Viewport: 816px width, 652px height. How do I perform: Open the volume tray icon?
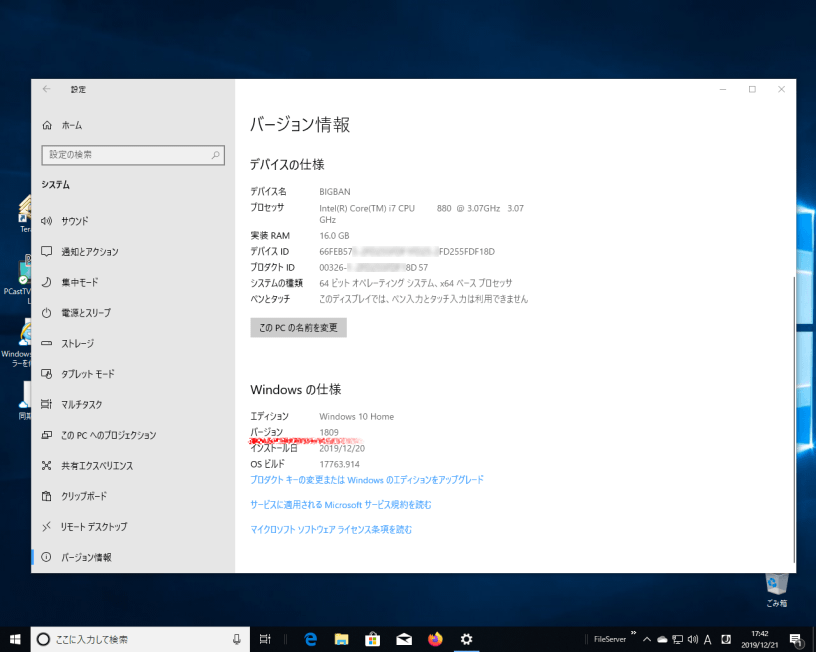coord(692,640)
